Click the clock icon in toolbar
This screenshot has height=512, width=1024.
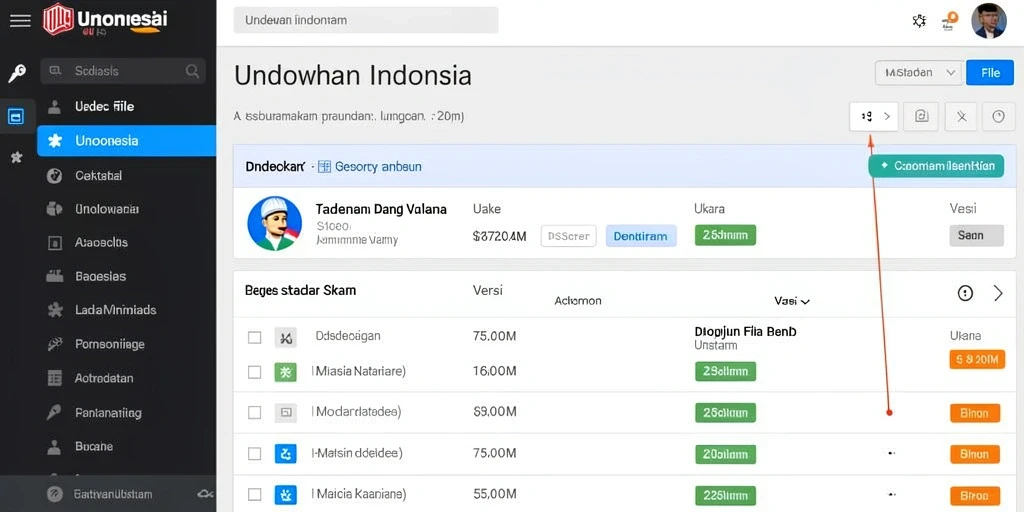pyautogui.click(x=999, y=117)
